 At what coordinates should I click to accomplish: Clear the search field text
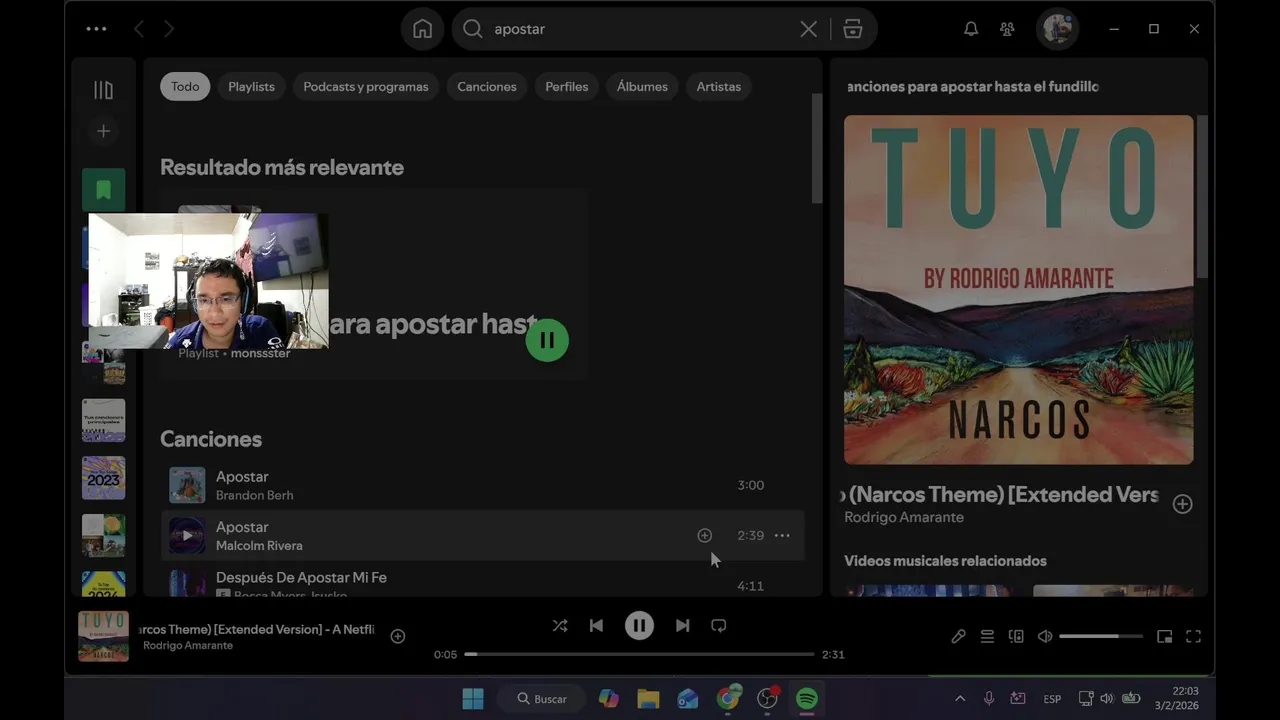pyautogui.click(x=808, y=29)
